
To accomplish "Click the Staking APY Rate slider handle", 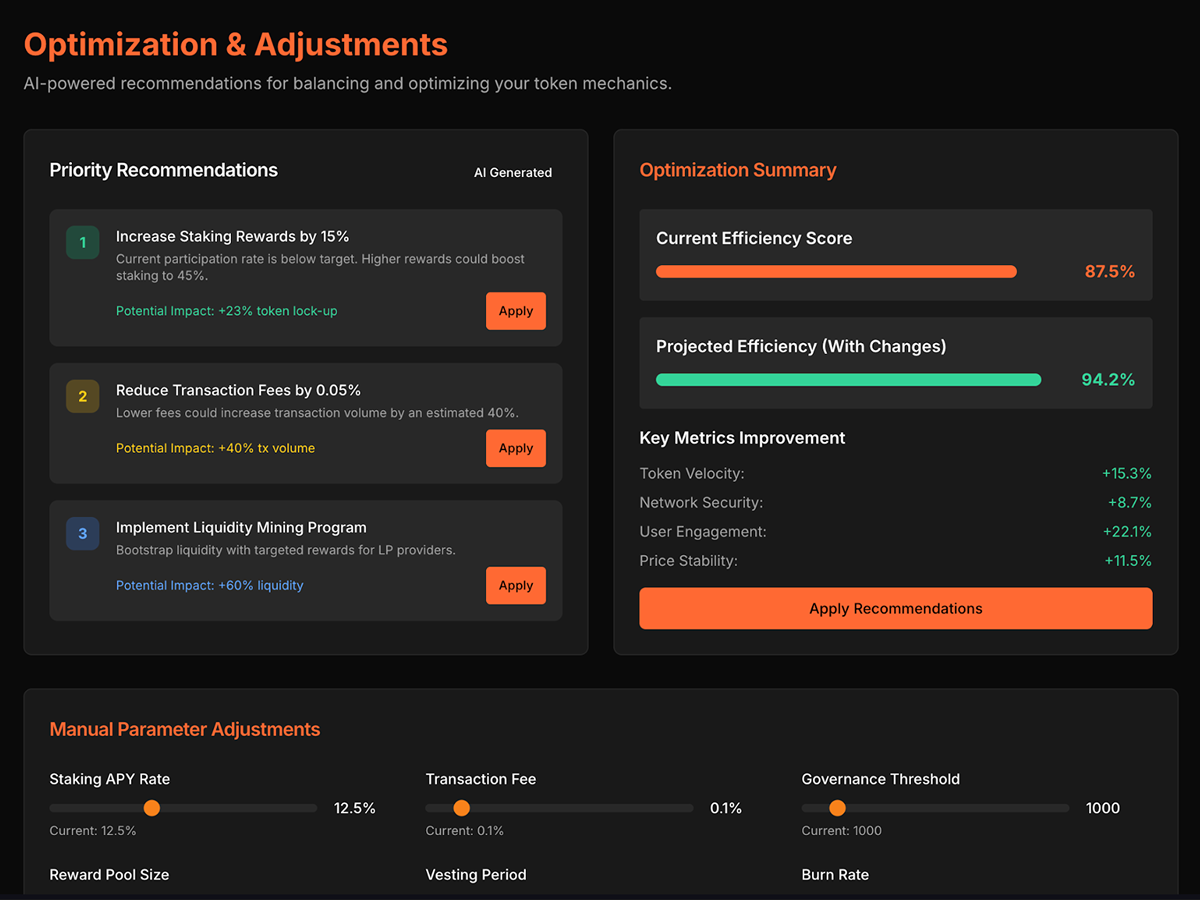I will click(151, 808).
